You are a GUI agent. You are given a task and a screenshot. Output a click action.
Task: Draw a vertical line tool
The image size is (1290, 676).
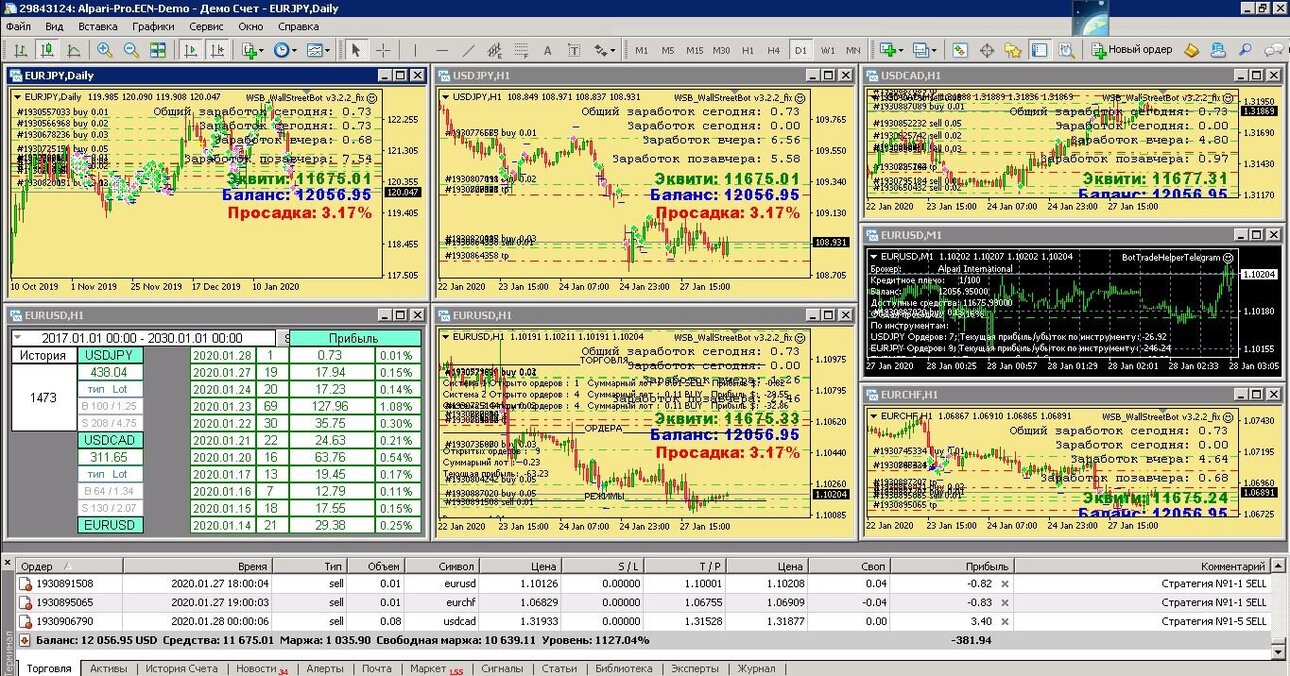tap(415, 50)
